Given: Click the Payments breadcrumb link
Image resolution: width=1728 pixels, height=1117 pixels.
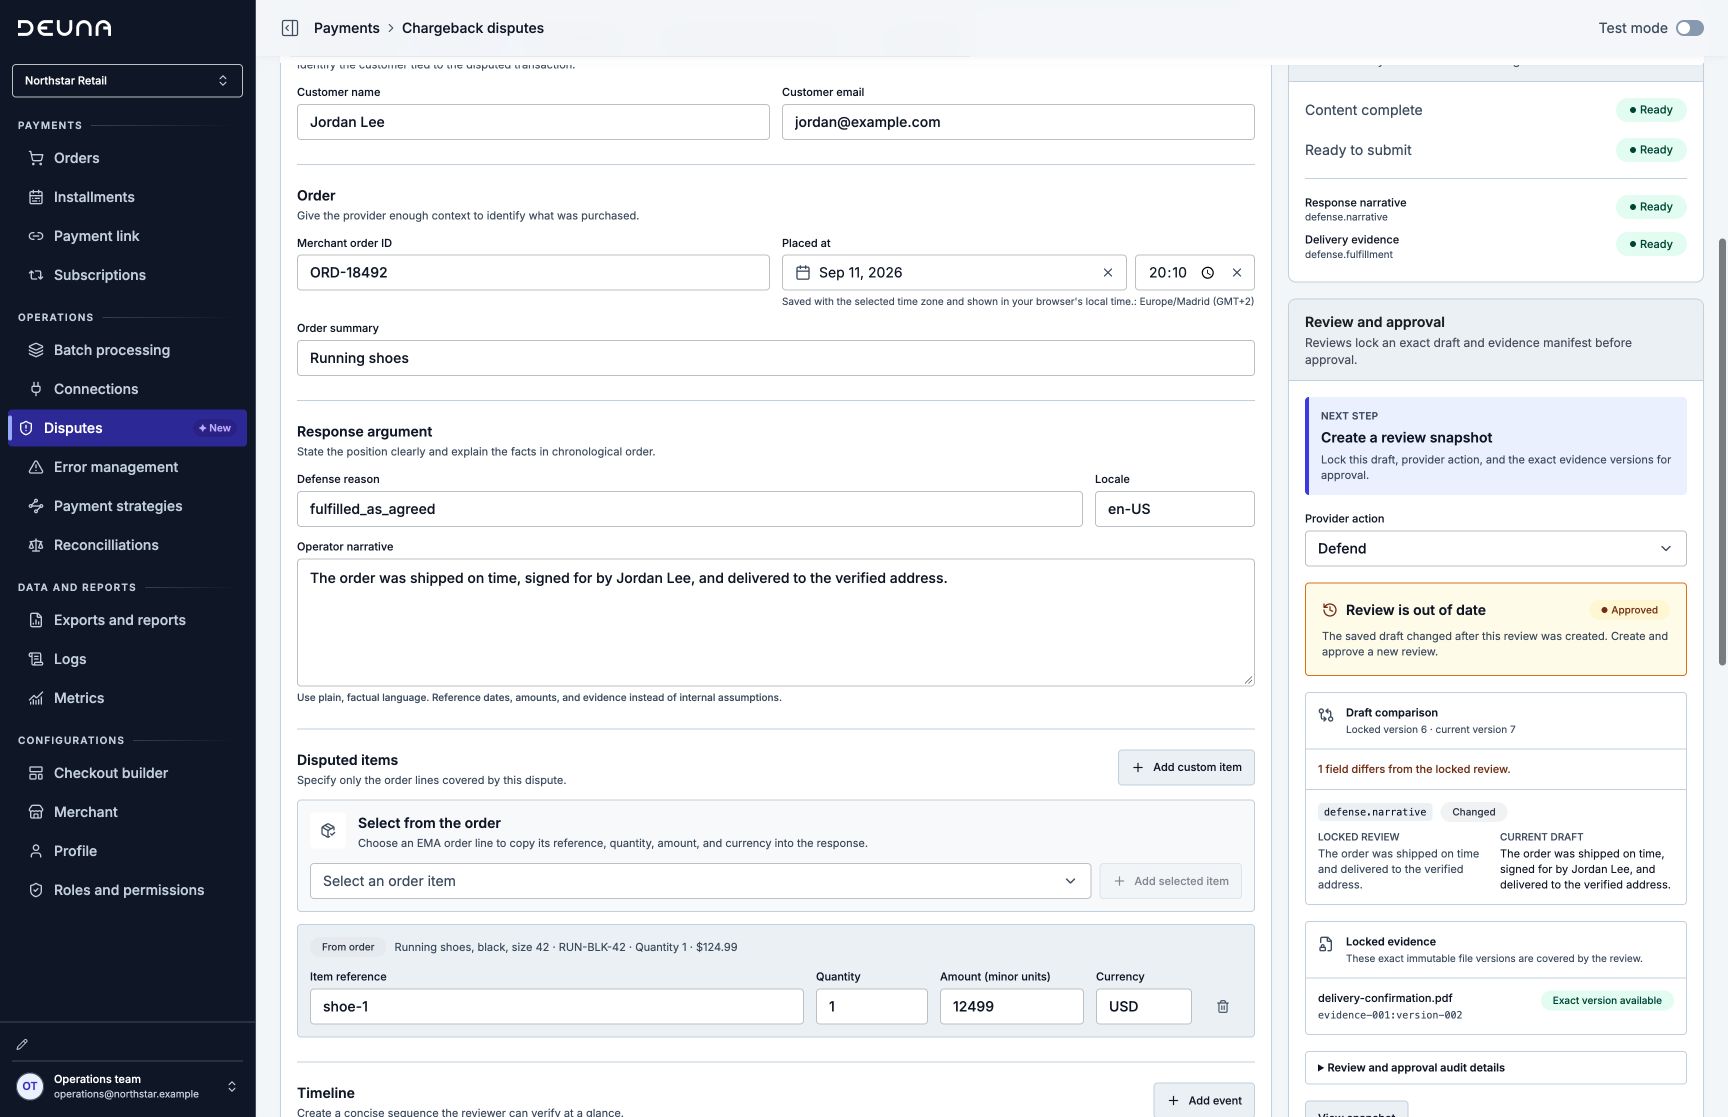Looking at the screenshot, I should 346,28.
